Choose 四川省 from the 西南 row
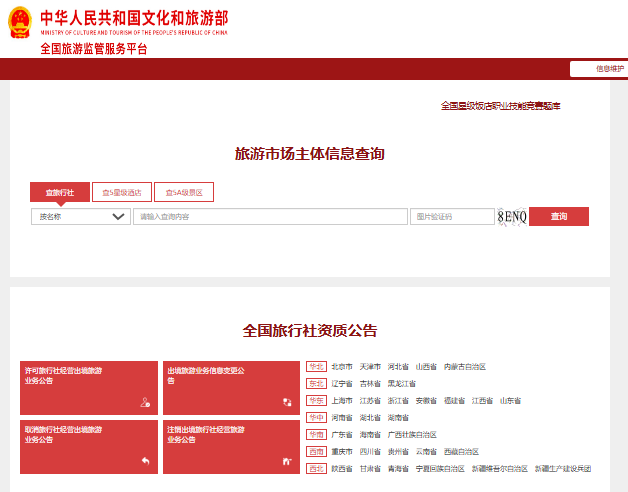Image resolution: width=628 pixels, height=492 pixels. (x=370, y=452)
